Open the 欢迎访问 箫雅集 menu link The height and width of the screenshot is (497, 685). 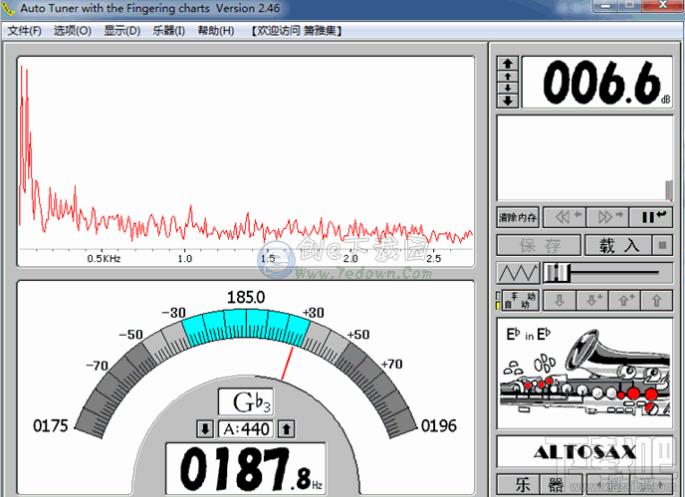[297, 31]
